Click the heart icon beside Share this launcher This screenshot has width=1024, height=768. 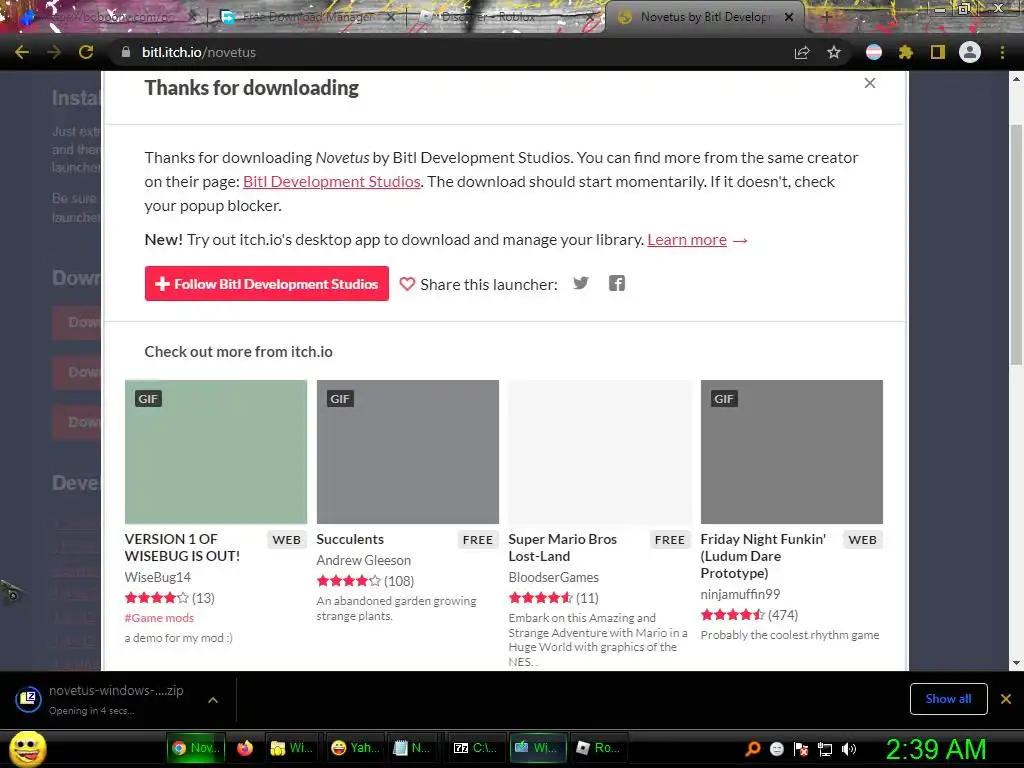click(x=407, y=284)
